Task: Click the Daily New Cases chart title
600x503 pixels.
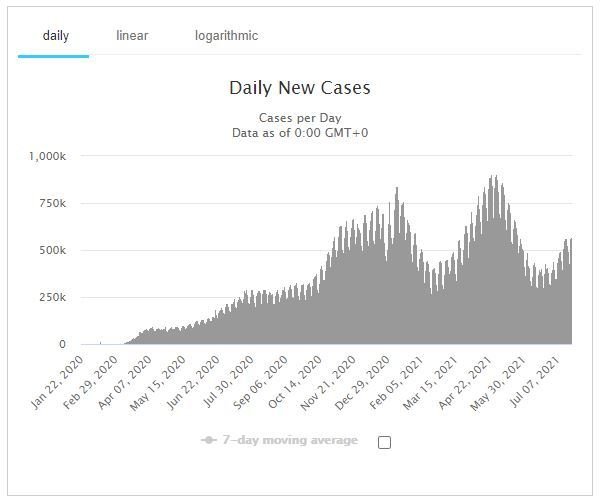Action: [x=300, y=88]
